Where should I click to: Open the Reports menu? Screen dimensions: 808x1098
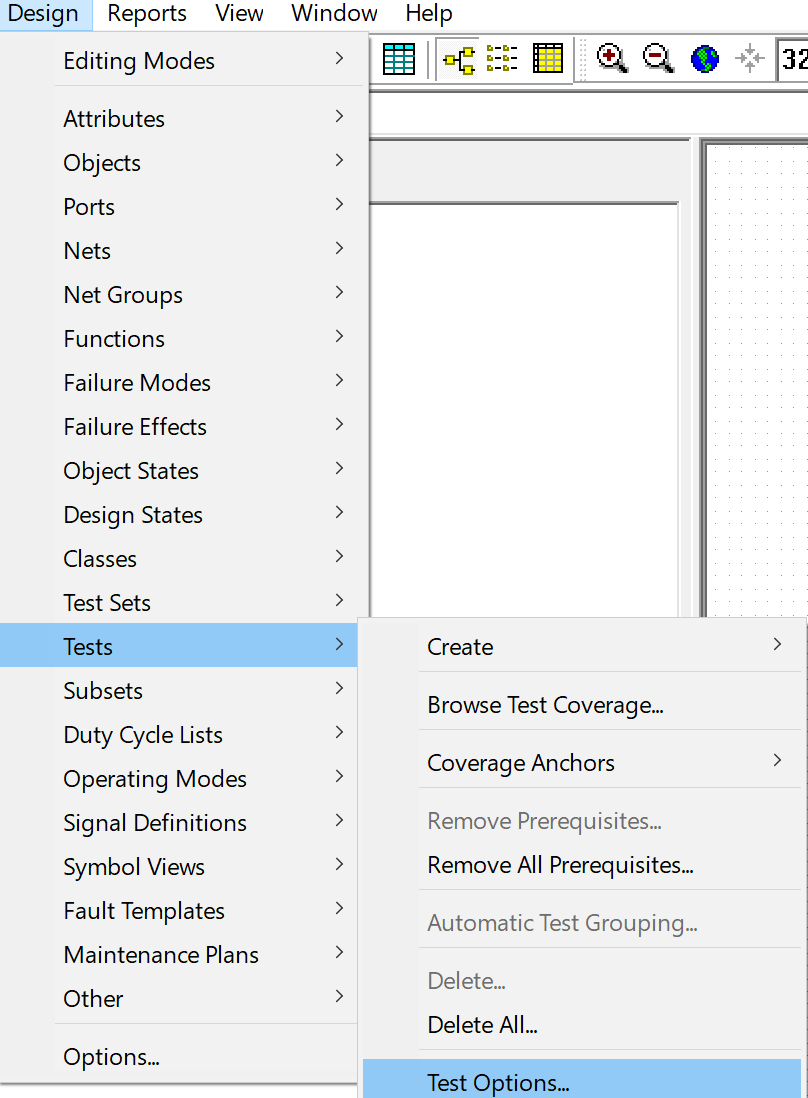147,13
